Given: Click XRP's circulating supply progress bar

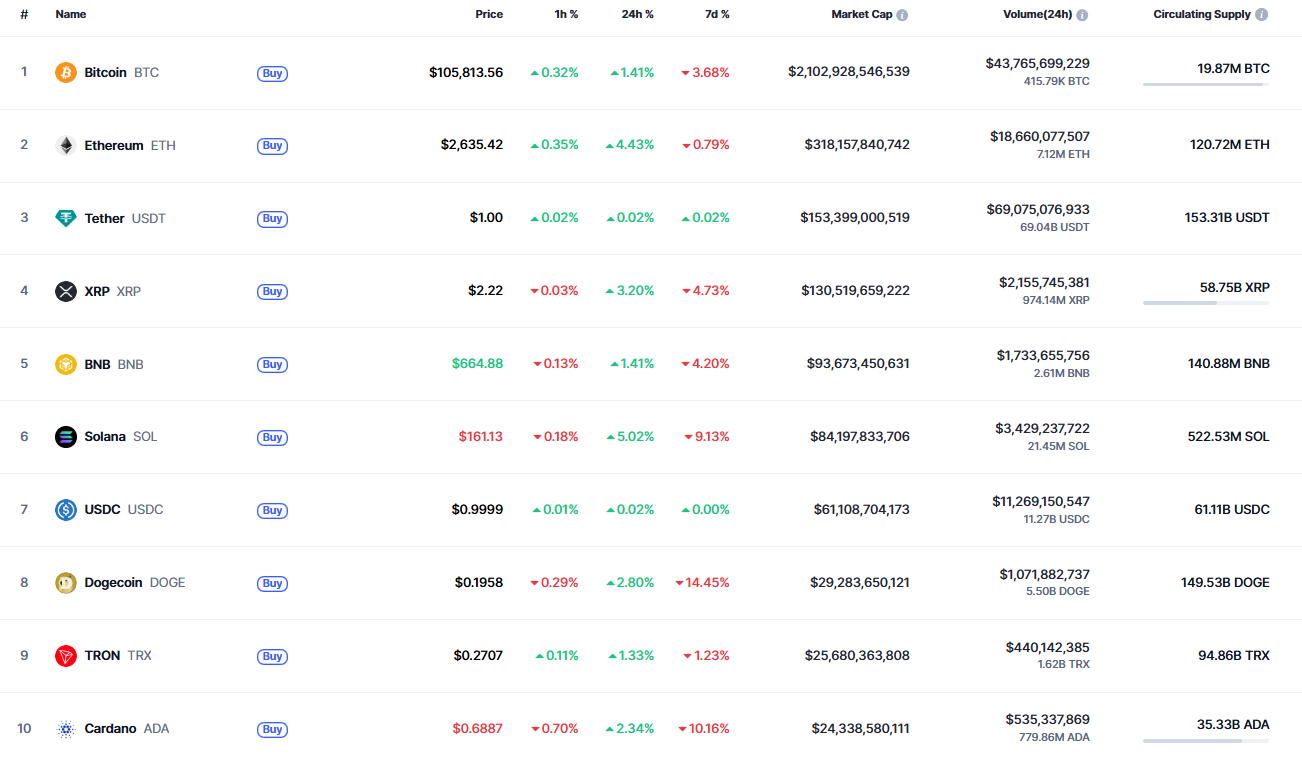Looking at the screenshot, I should tap(1206, 303).
